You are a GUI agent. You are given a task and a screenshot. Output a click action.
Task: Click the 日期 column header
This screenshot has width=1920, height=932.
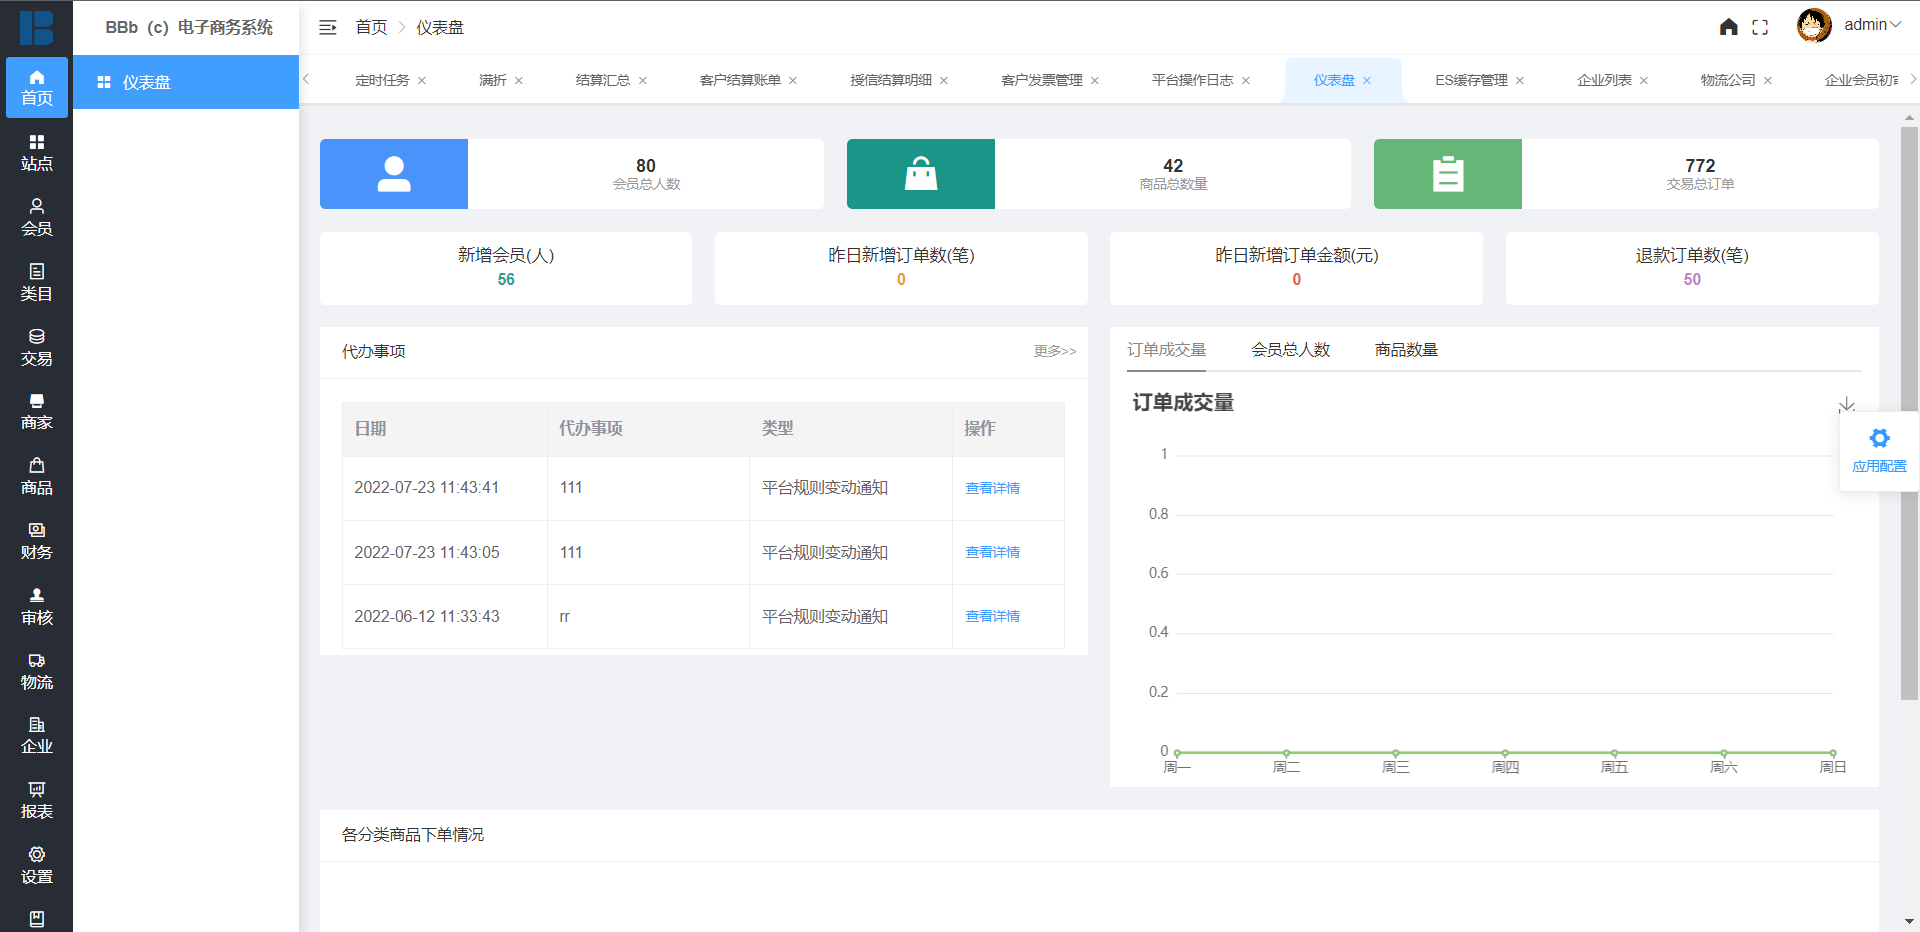click(445, 429)
